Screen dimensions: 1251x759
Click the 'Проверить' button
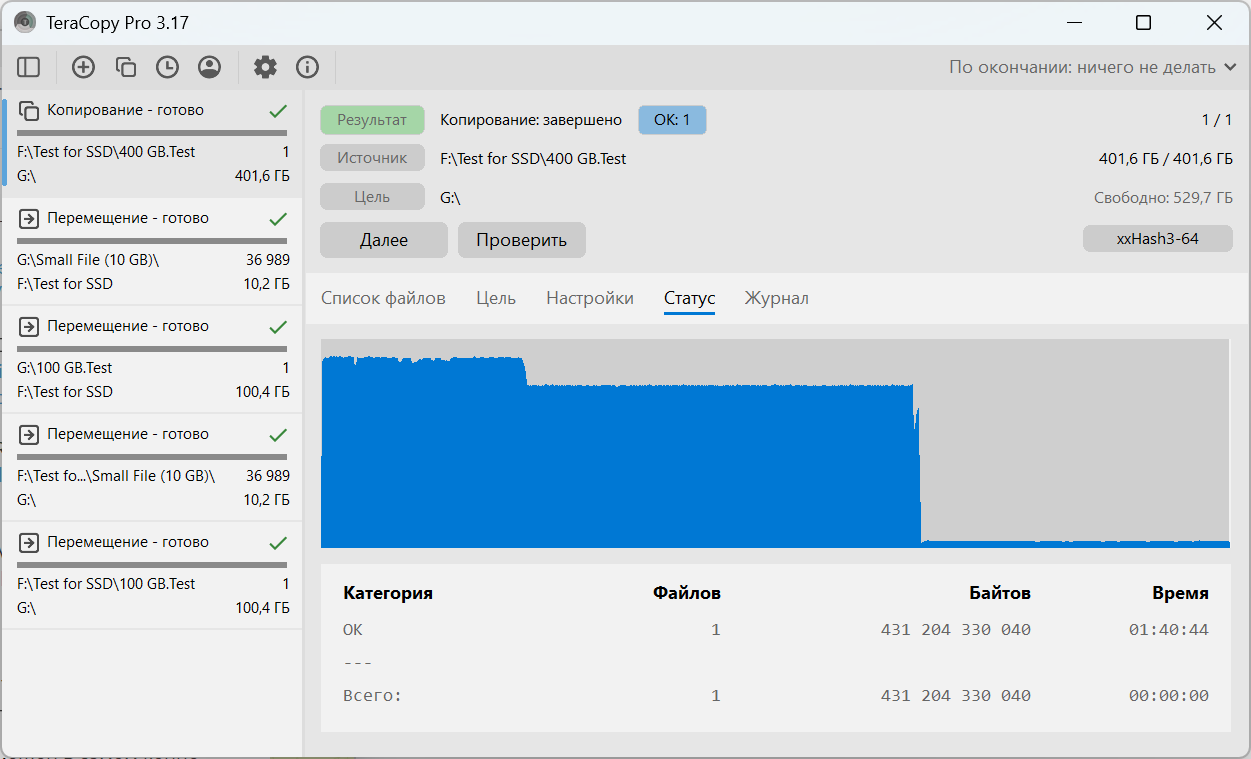521,240
